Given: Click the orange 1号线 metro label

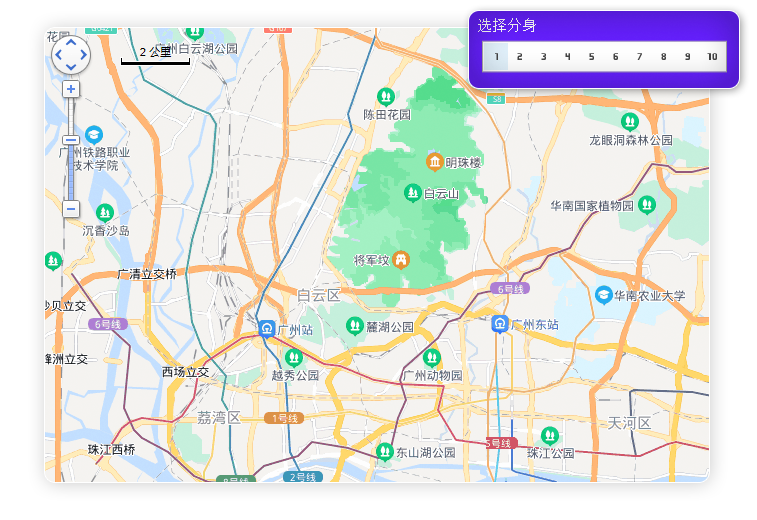Looking at the screenshot, I should pos(284,418).
